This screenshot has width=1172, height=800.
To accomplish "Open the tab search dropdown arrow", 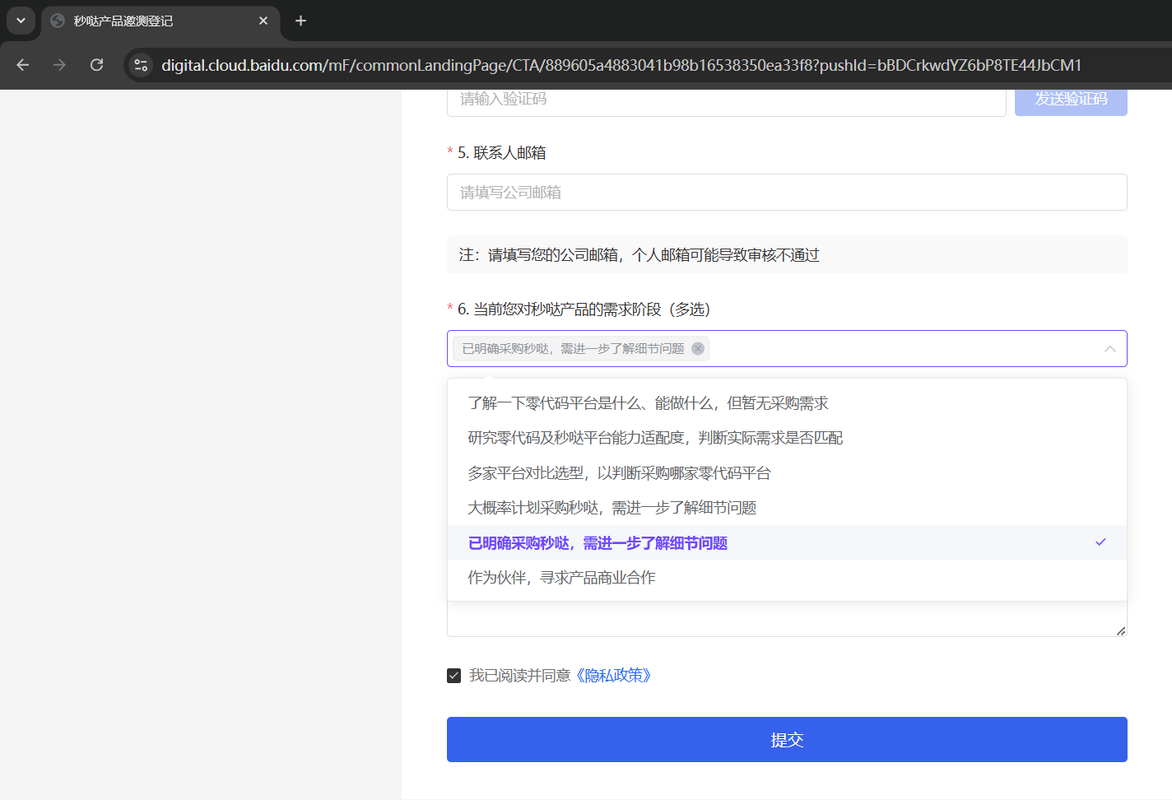I will coord(21,21).
